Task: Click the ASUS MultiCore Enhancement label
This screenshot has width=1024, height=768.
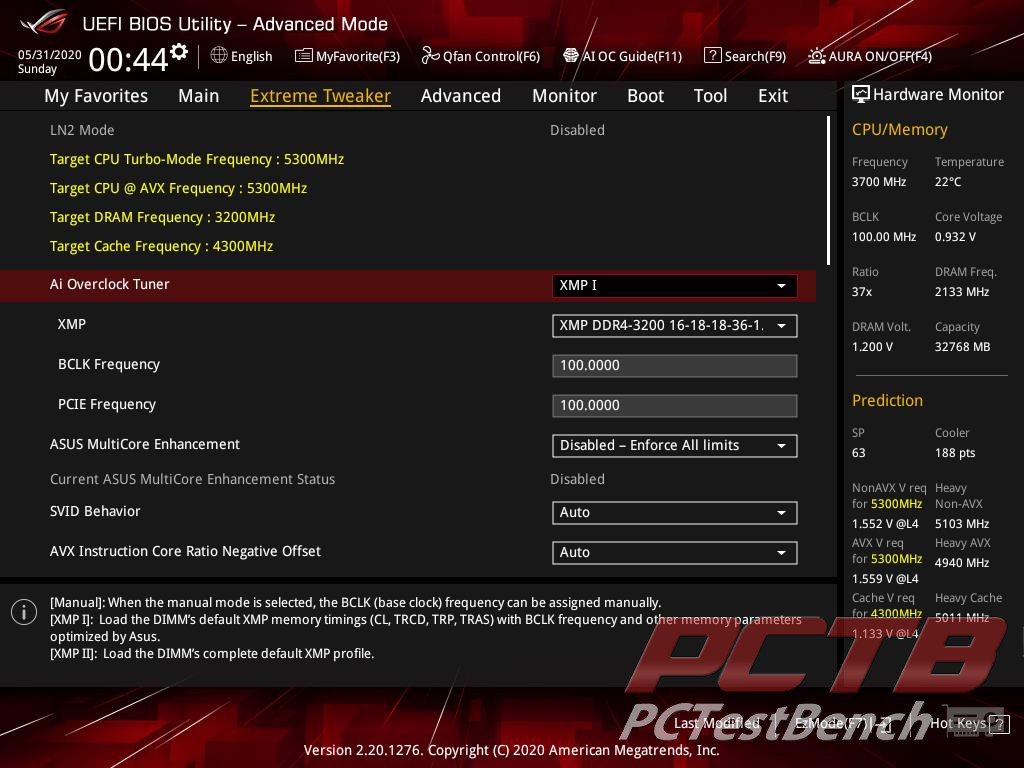Action: 145,444
